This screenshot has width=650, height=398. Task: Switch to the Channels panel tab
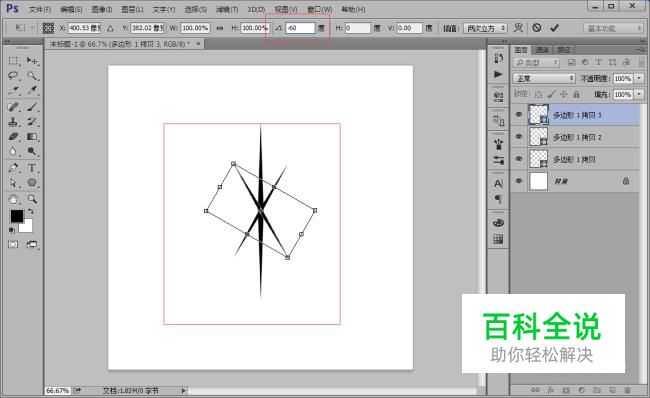[542, 50]
